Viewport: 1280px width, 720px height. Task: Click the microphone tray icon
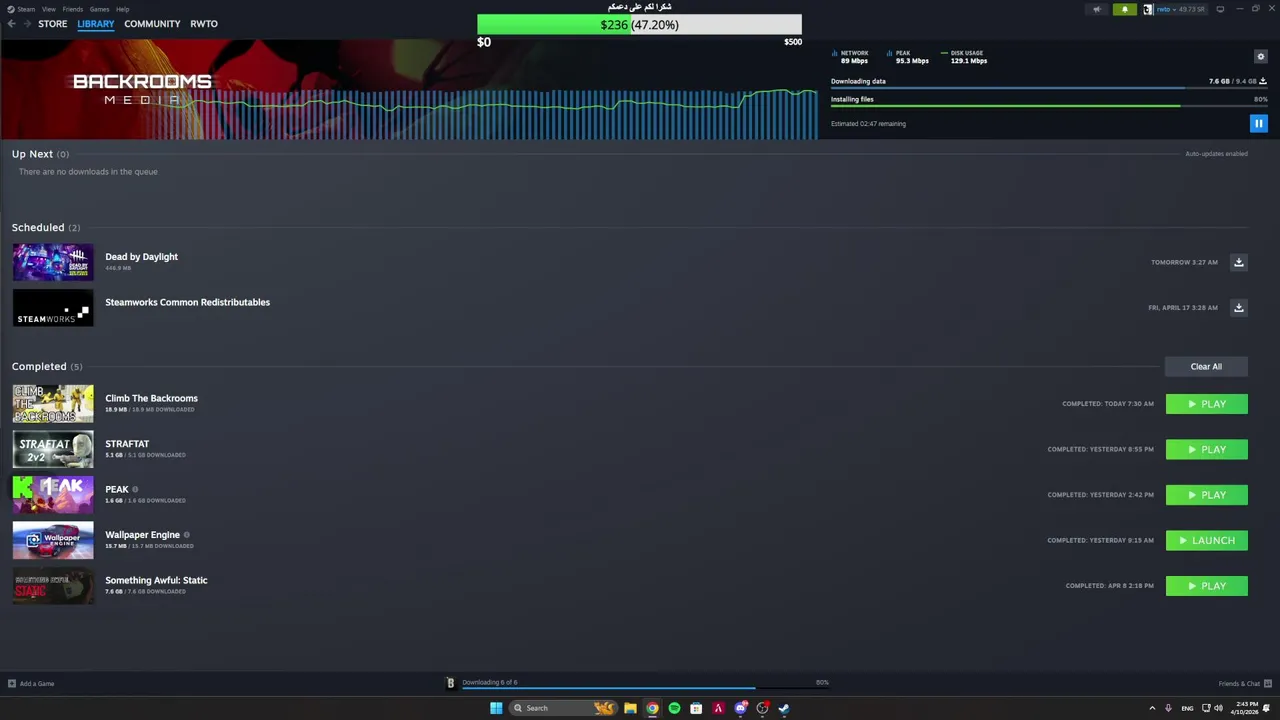click(1168, 708)
